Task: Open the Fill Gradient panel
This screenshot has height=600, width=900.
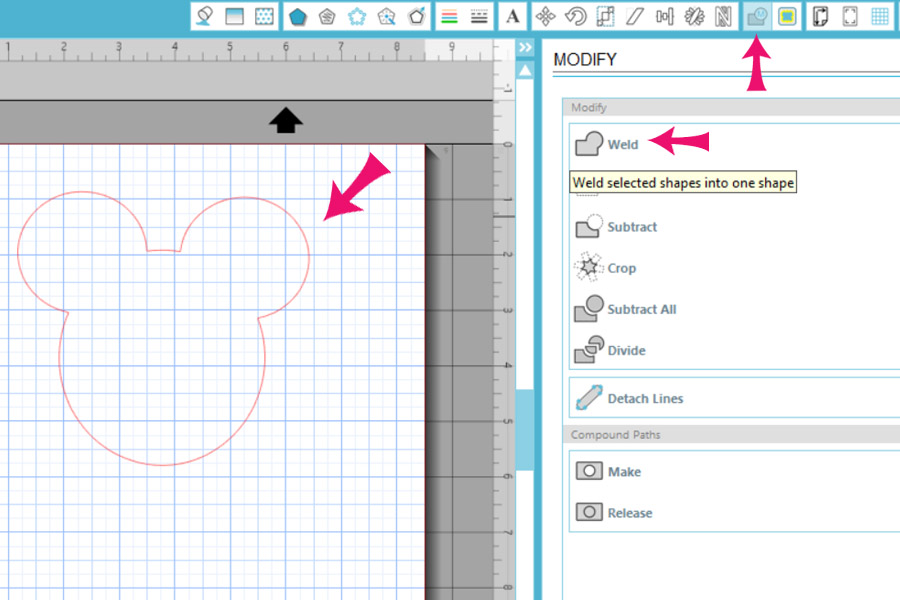Action: (x=234, y=16)
